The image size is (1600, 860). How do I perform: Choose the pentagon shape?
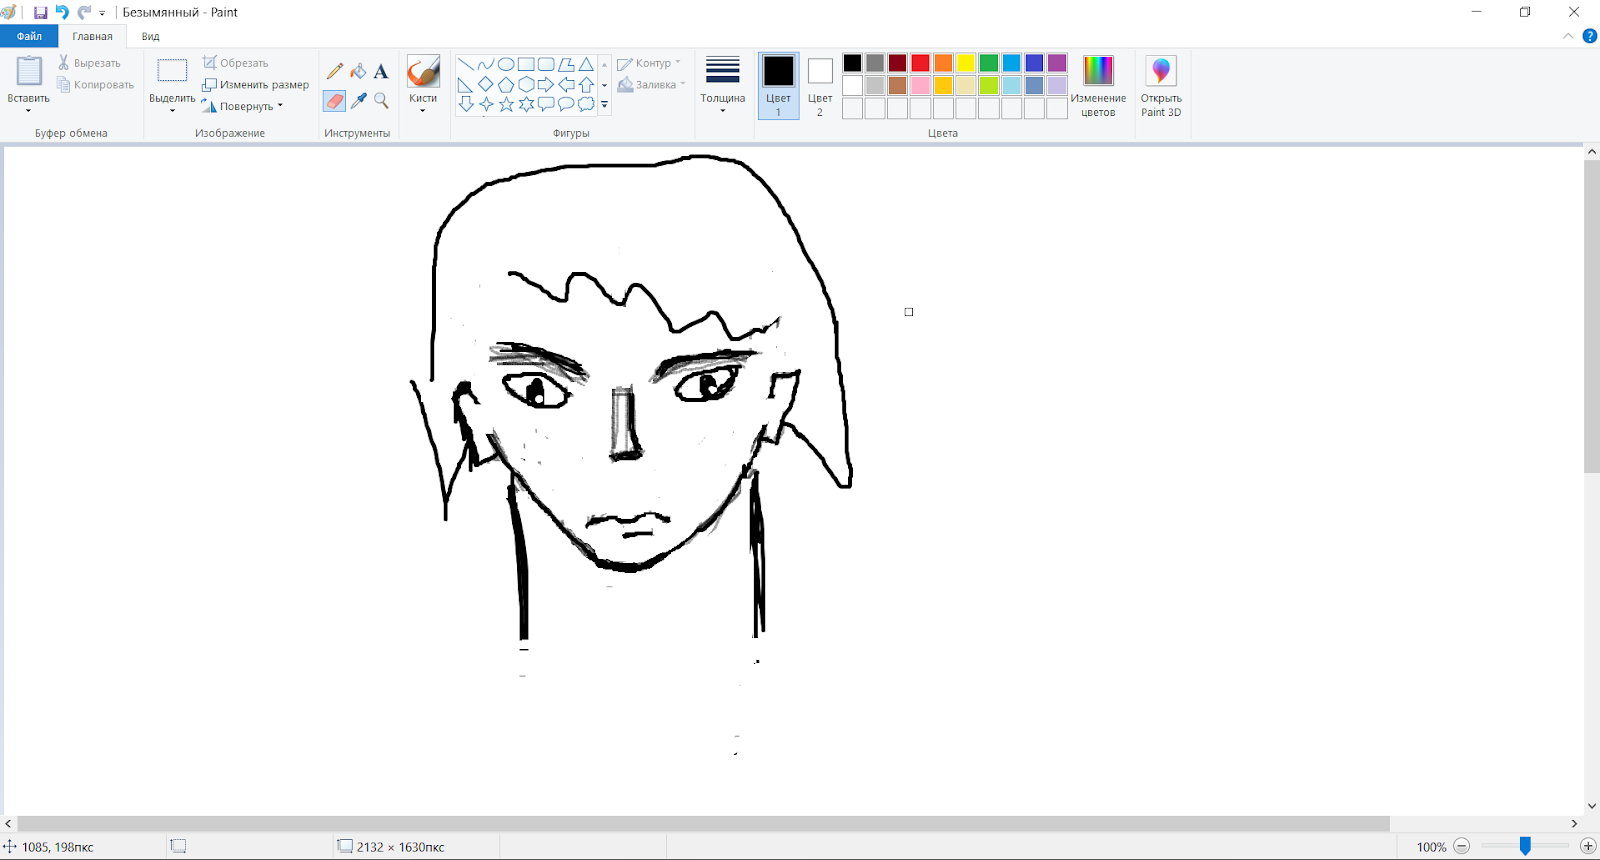[x=506, y=84]
